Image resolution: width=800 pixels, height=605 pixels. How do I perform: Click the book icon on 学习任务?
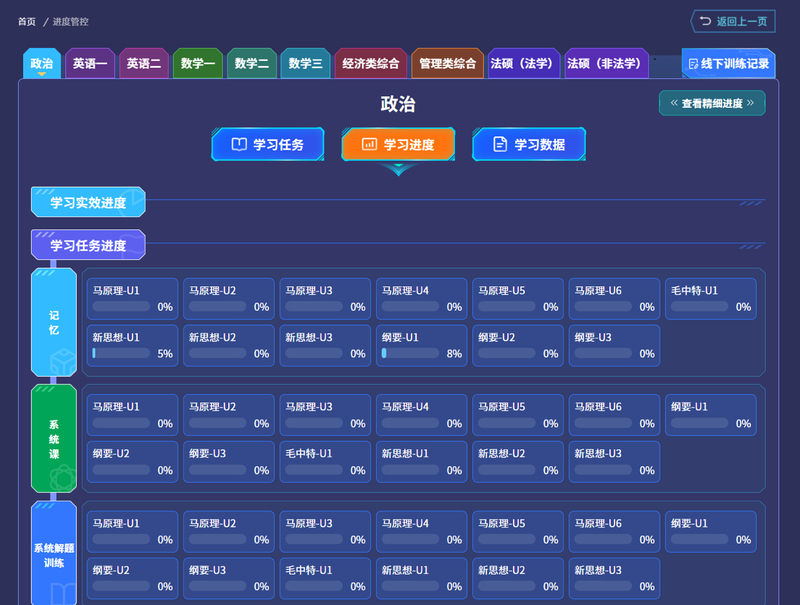(x=239, y=145)
